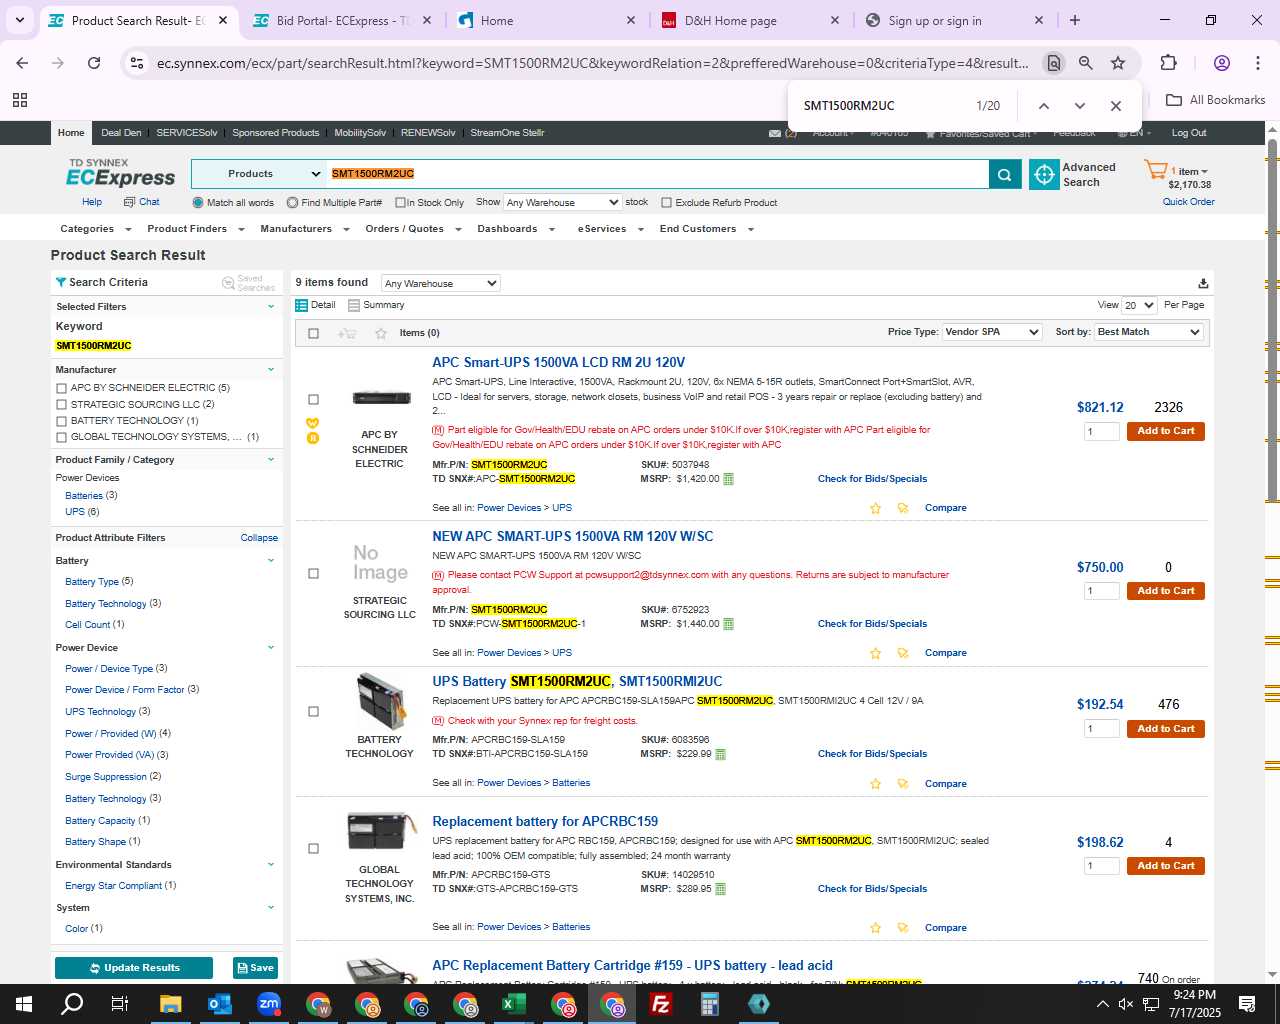Image resolution: width=1280 pixels, height=1024 pixels.
Task: Open the Product Finders menu
Action: click(x=195, y=229)
